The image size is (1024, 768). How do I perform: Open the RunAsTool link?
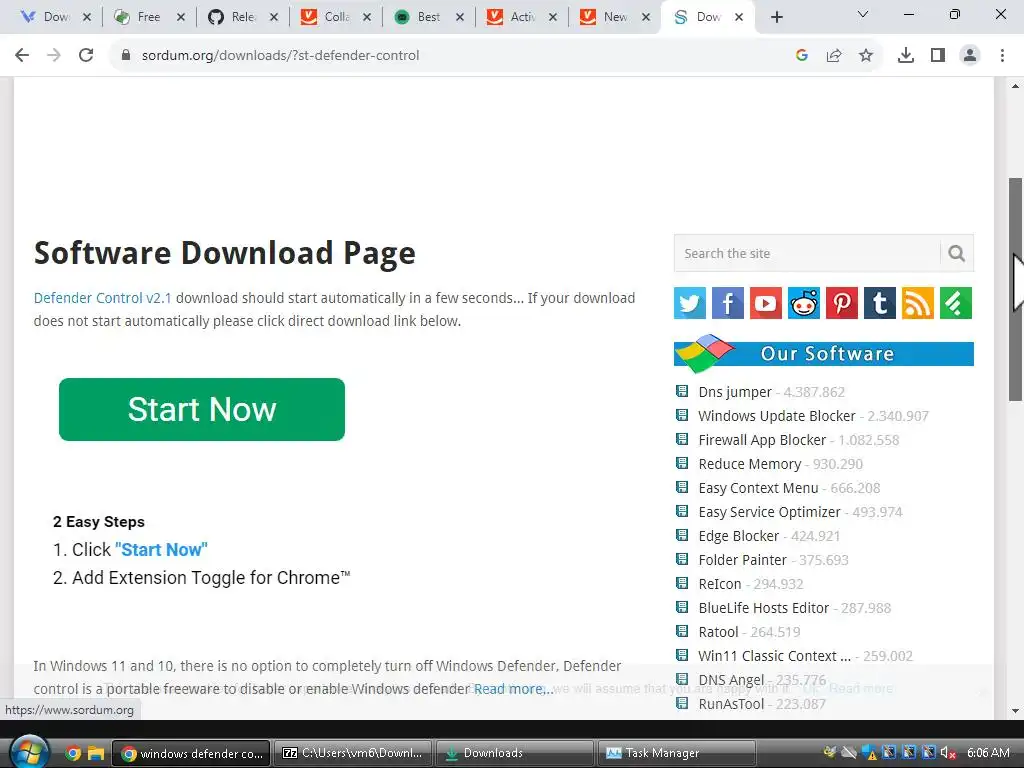coord(731,704)
